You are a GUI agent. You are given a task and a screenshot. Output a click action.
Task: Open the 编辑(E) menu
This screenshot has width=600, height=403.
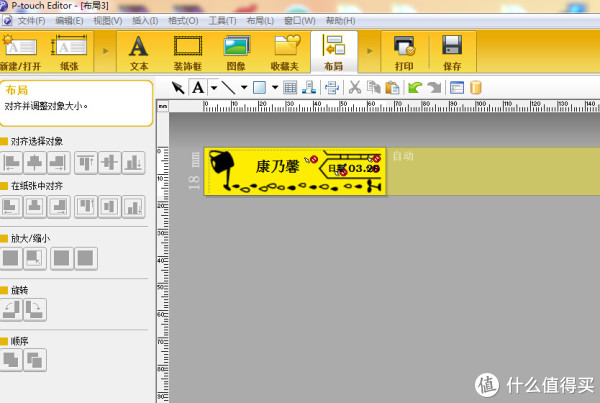pyautogui.click(x=69, y=21)
